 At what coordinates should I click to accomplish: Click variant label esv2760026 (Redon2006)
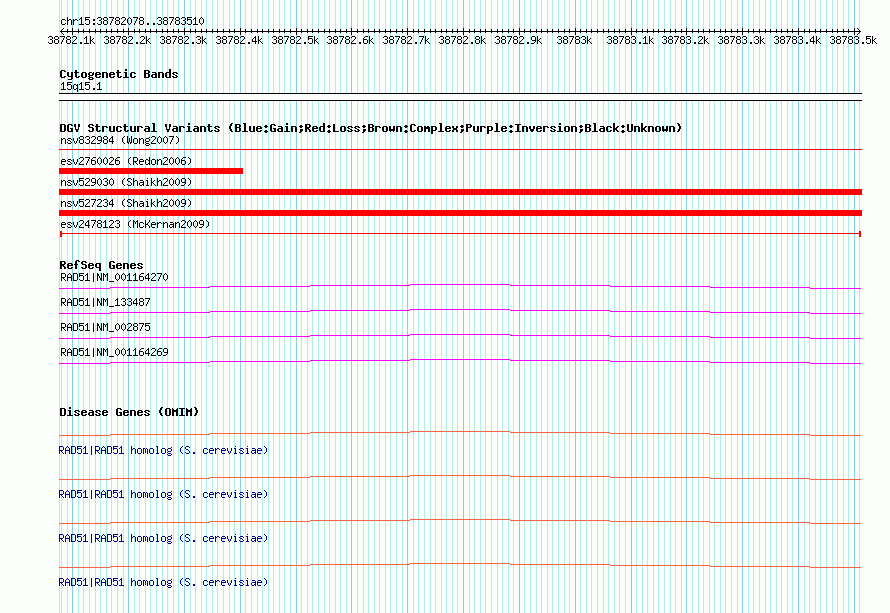pyautogui.click(x=126, y=161)
